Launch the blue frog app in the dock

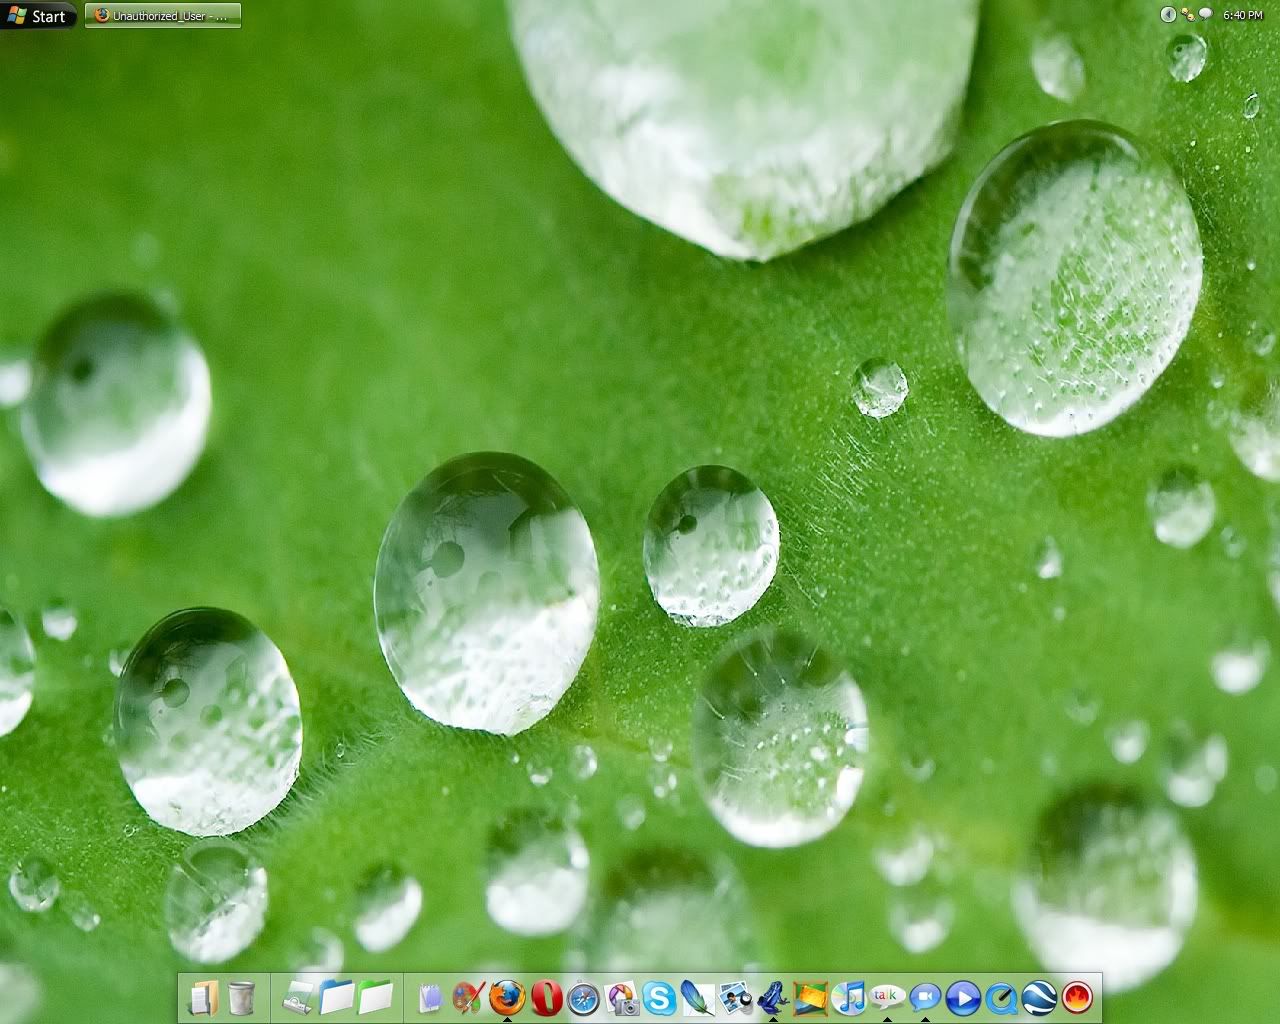pos(772,997)
